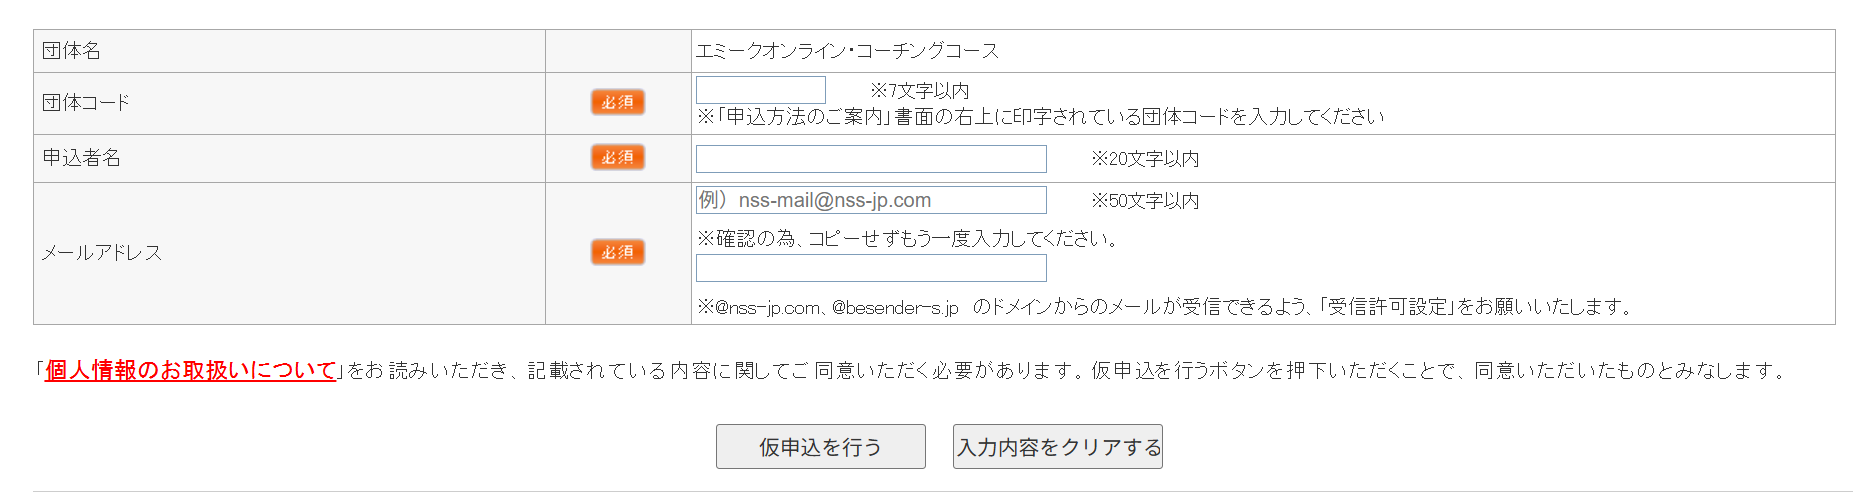1874x492 pixels.
Task: Click the ※20文字以内 hint next to 申込者名
Action: coord(1144,159)
